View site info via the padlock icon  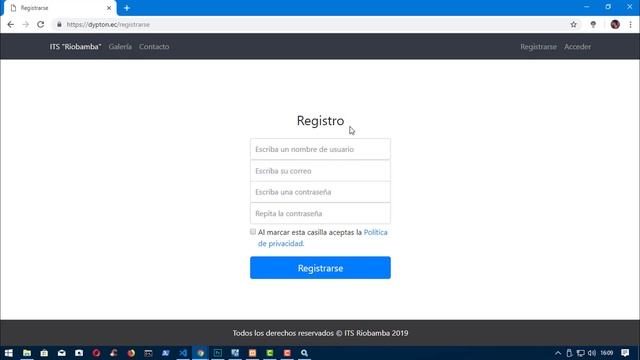(59, 24)
